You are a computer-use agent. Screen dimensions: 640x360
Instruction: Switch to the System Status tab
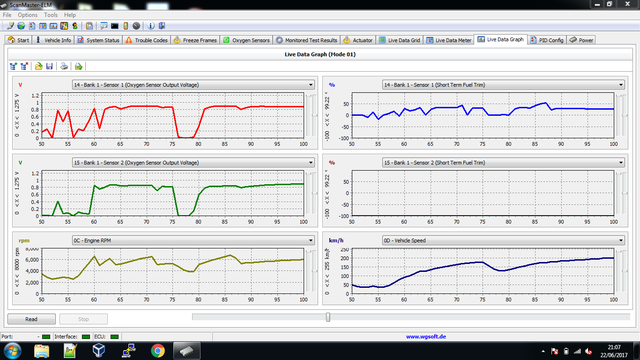tap(98, 40)
